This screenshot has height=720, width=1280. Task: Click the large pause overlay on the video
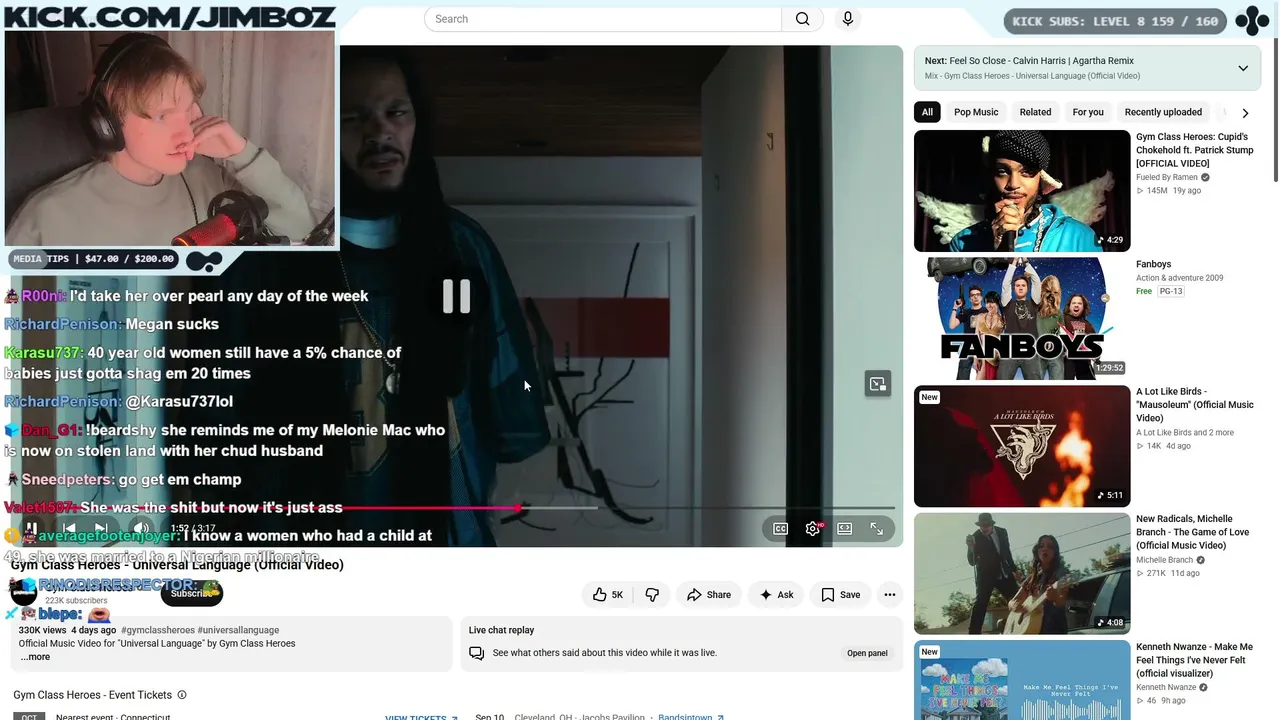(456, 296)
